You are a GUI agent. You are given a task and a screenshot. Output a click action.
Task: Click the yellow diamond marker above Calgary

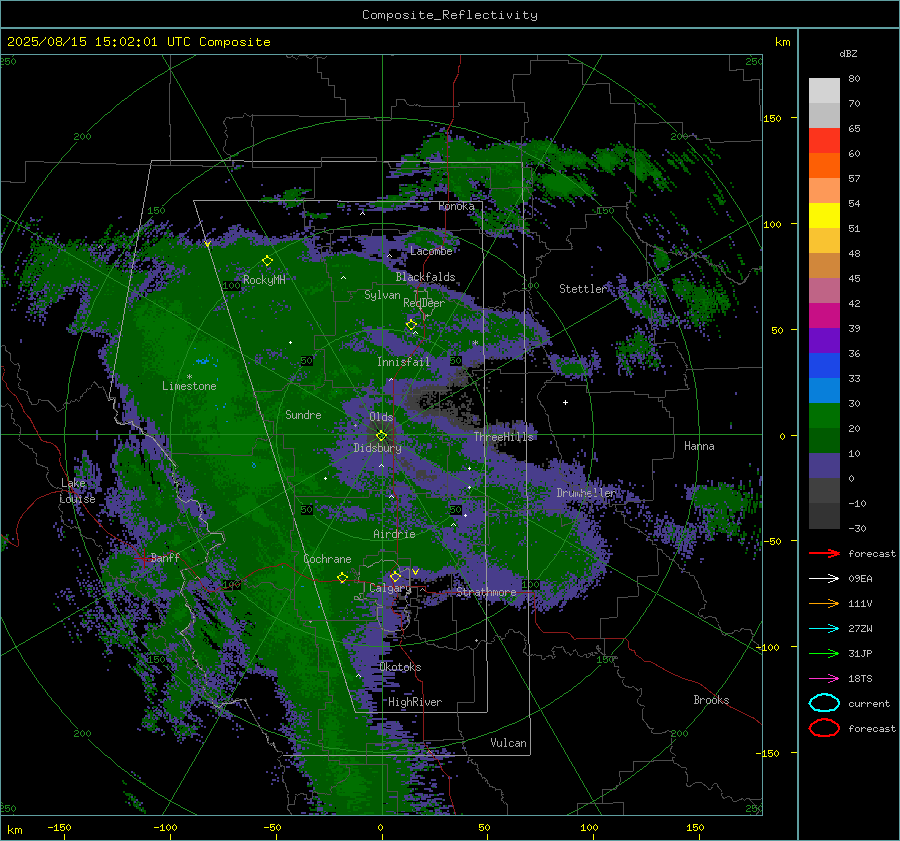tap(395, 576)
